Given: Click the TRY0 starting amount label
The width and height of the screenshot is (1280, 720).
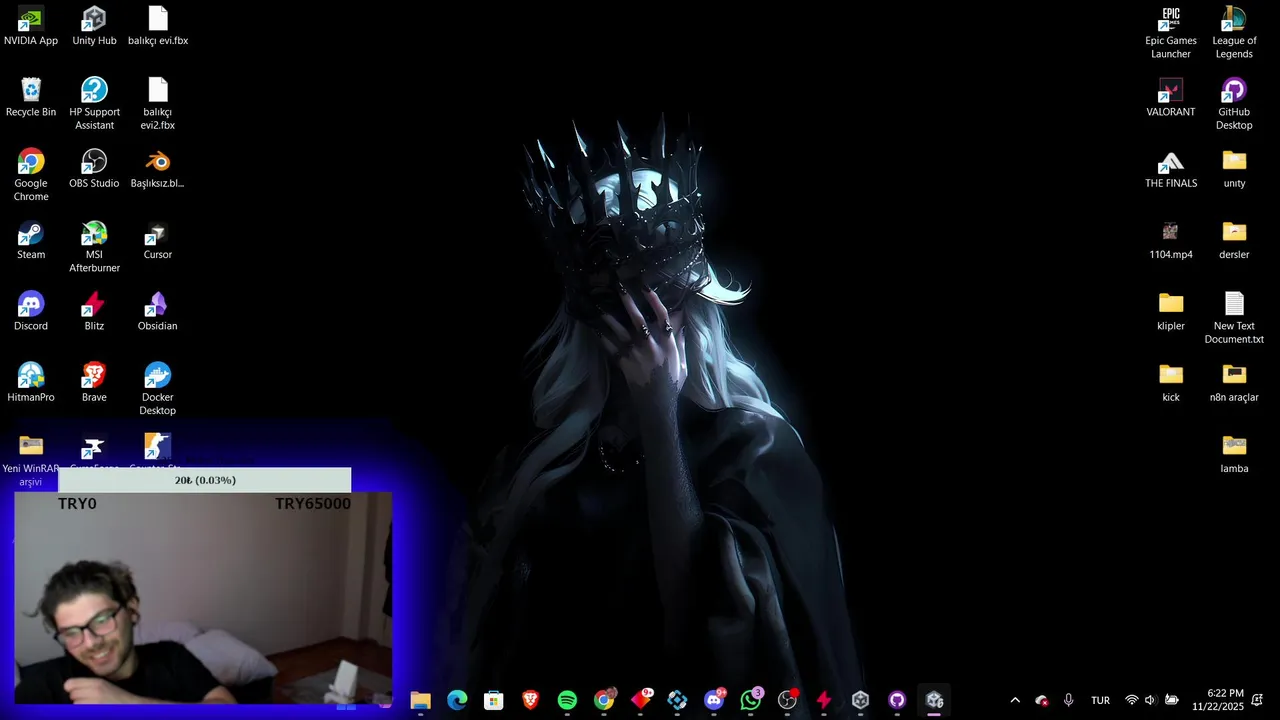Looking at the screenshot, I should [77, 504].
